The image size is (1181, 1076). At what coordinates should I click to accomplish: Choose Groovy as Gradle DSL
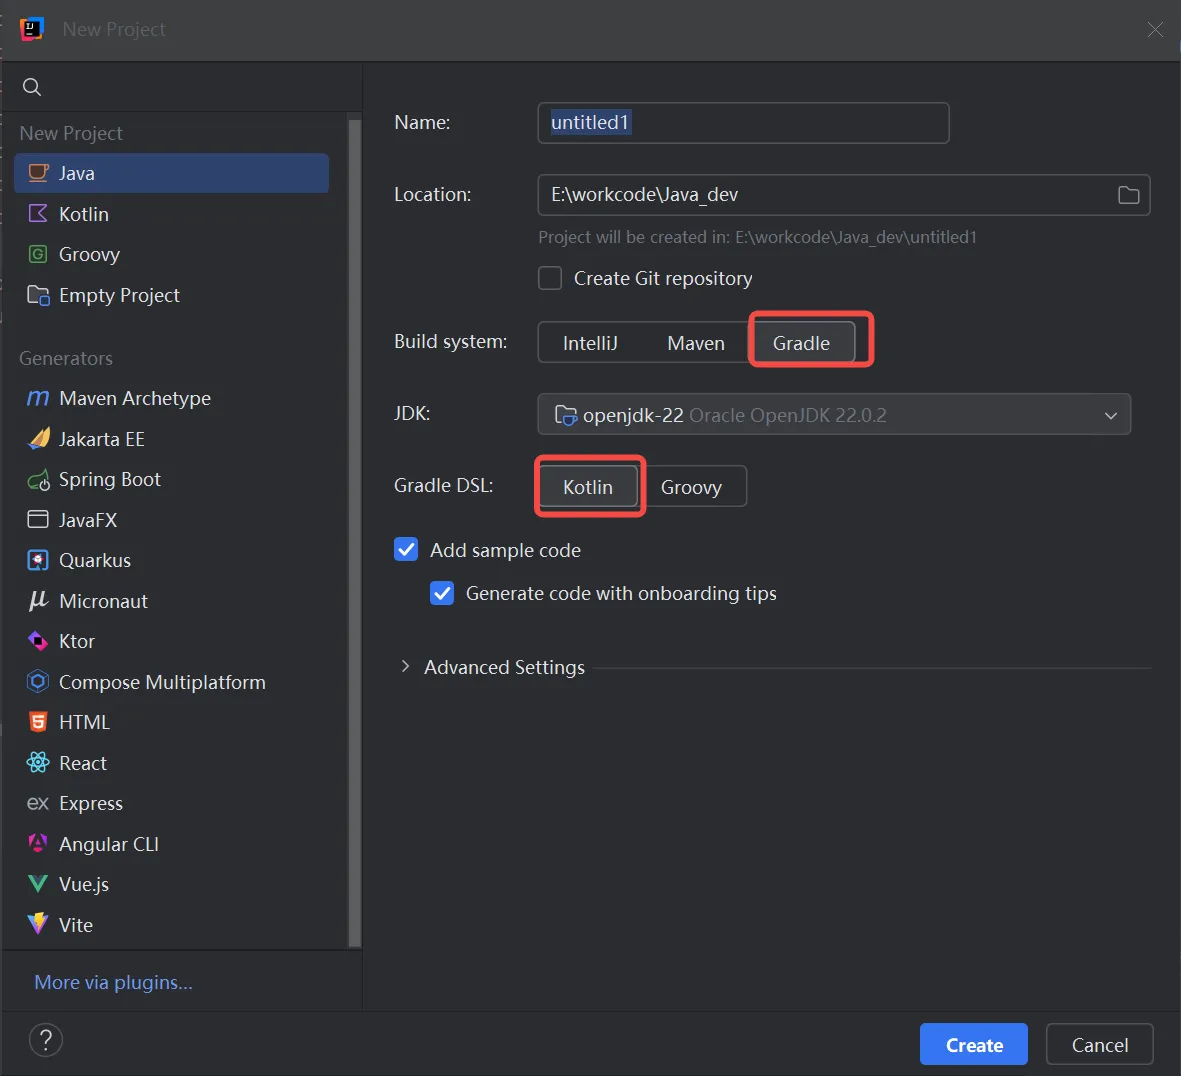pos(691,487)
